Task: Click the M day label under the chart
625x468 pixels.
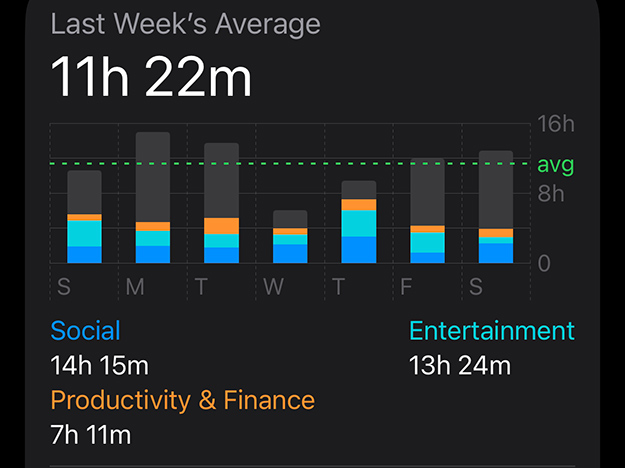Action: tap(135, 288)
